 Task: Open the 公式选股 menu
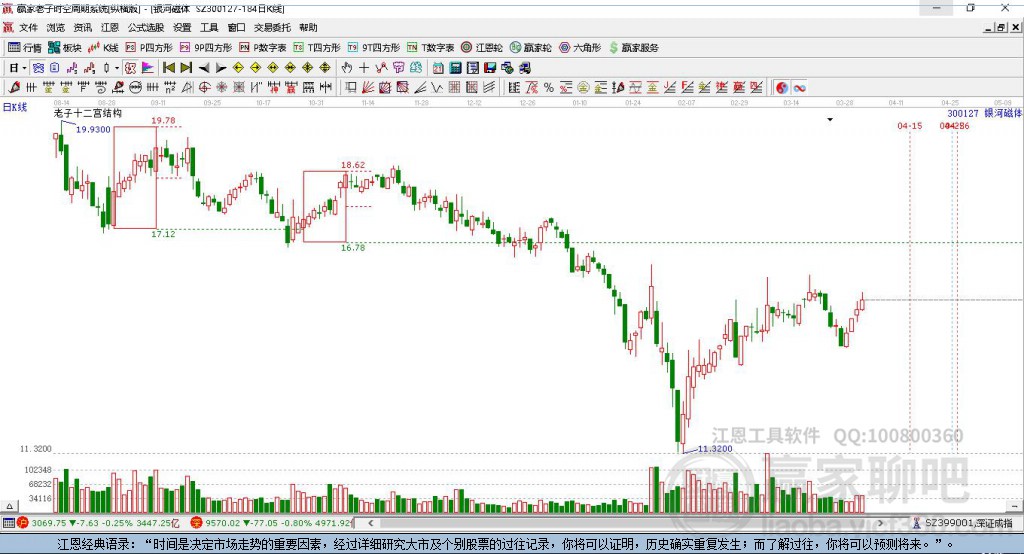pos(146,27)
